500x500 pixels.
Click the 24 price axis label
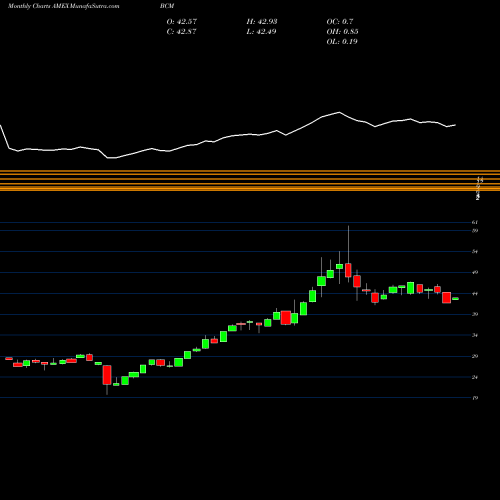[475, 377]
